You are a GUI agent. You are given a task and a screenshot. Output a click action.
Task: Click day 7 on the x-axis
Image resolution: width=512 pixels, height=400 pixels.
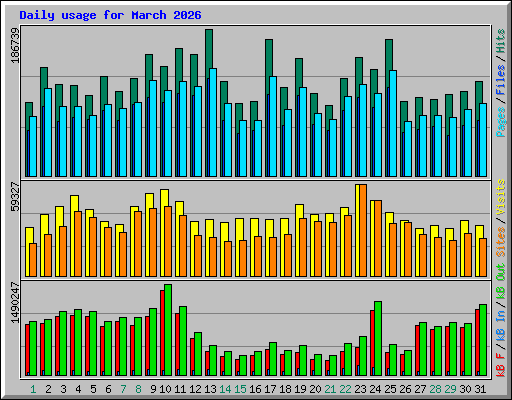123,389
